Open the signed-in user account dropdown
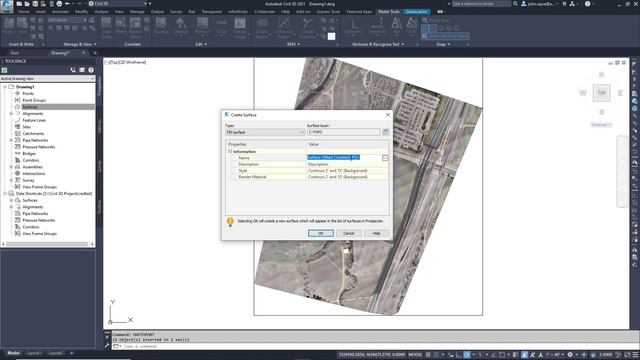 point(540,4)
